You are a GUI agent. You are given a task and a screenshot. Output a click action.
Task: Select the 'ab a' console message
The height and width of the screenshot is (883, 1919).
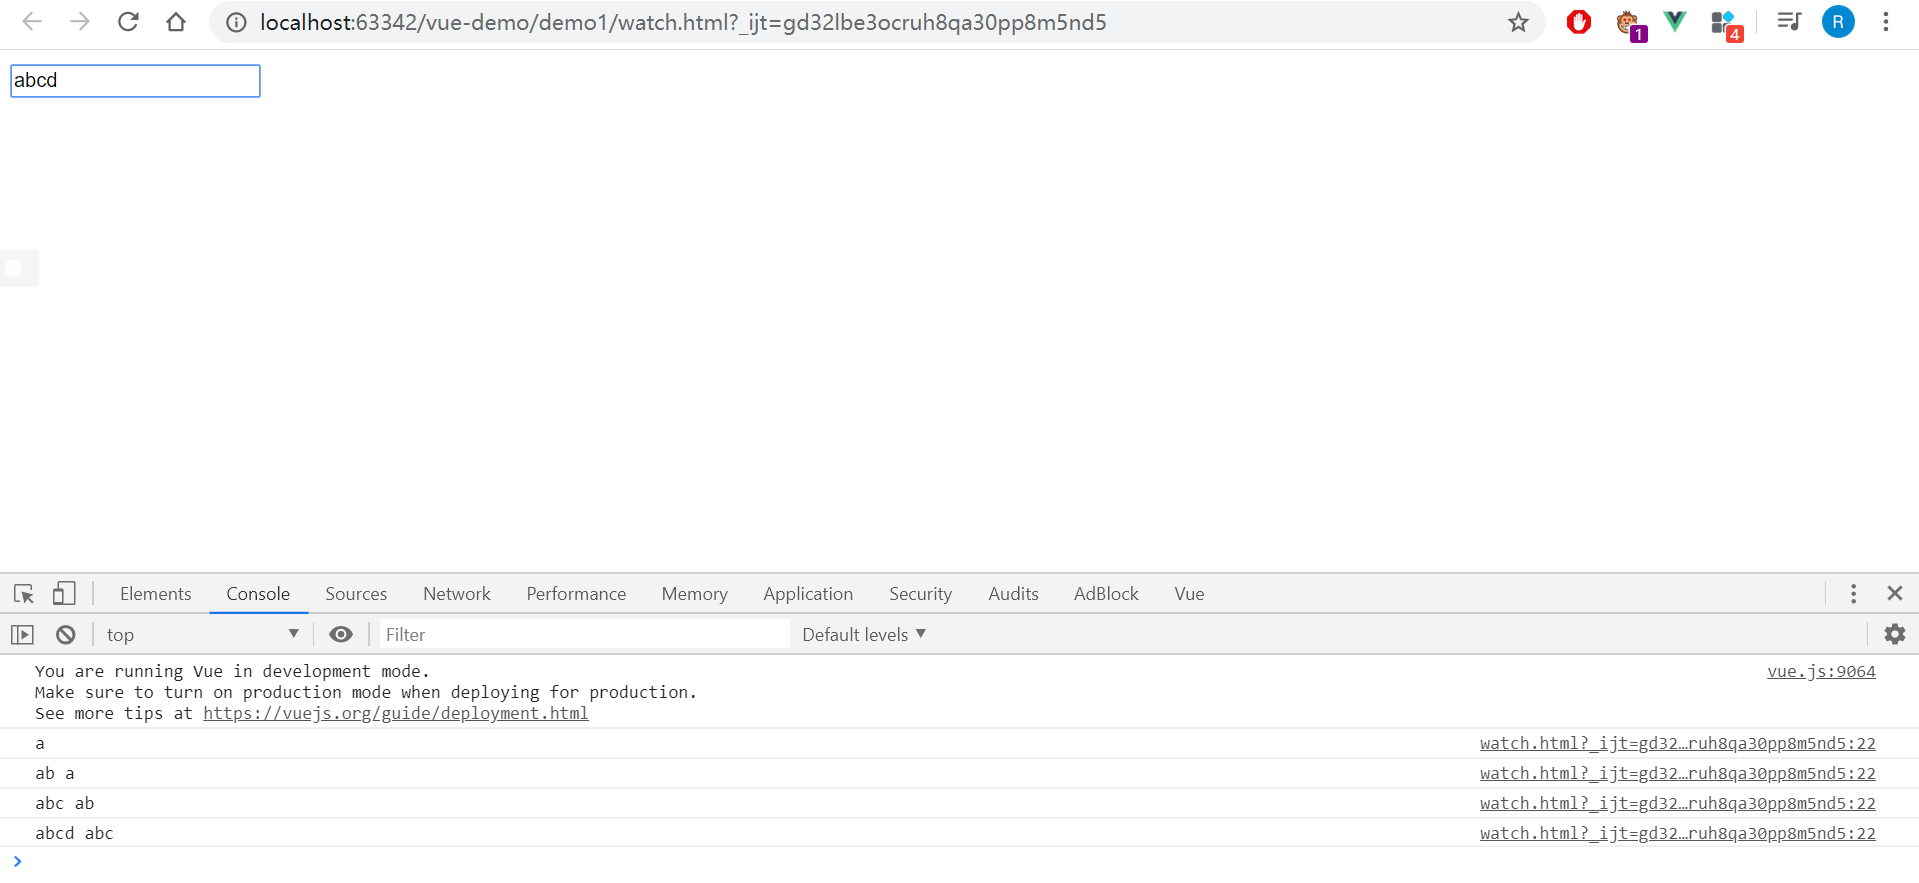pos(54,773)
